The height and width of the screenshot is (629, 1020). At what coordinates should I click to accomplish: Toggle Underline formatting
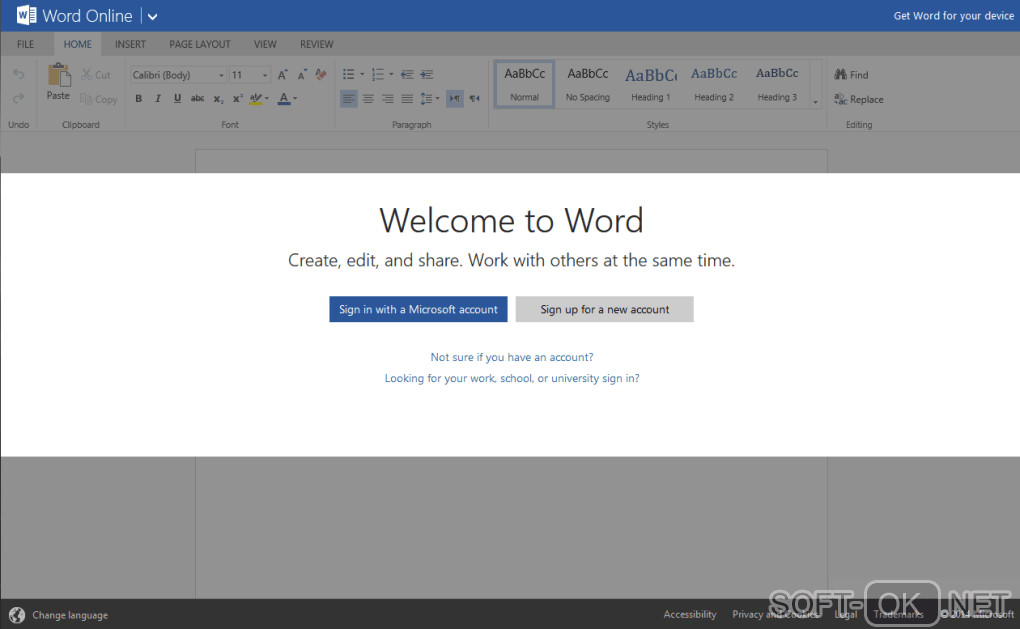coord(177,99)
